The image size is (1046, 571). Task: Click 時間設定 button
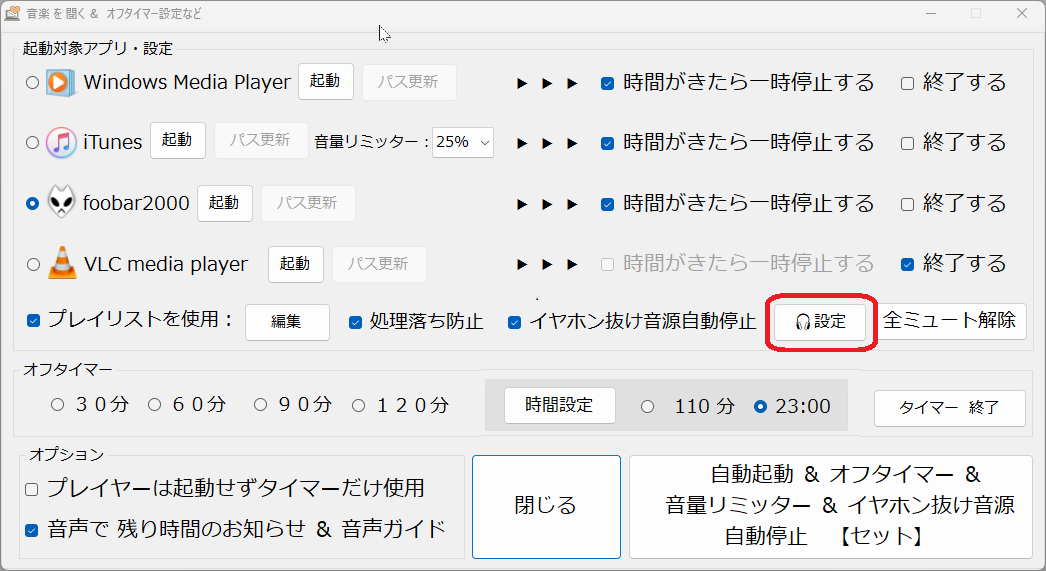560,406
